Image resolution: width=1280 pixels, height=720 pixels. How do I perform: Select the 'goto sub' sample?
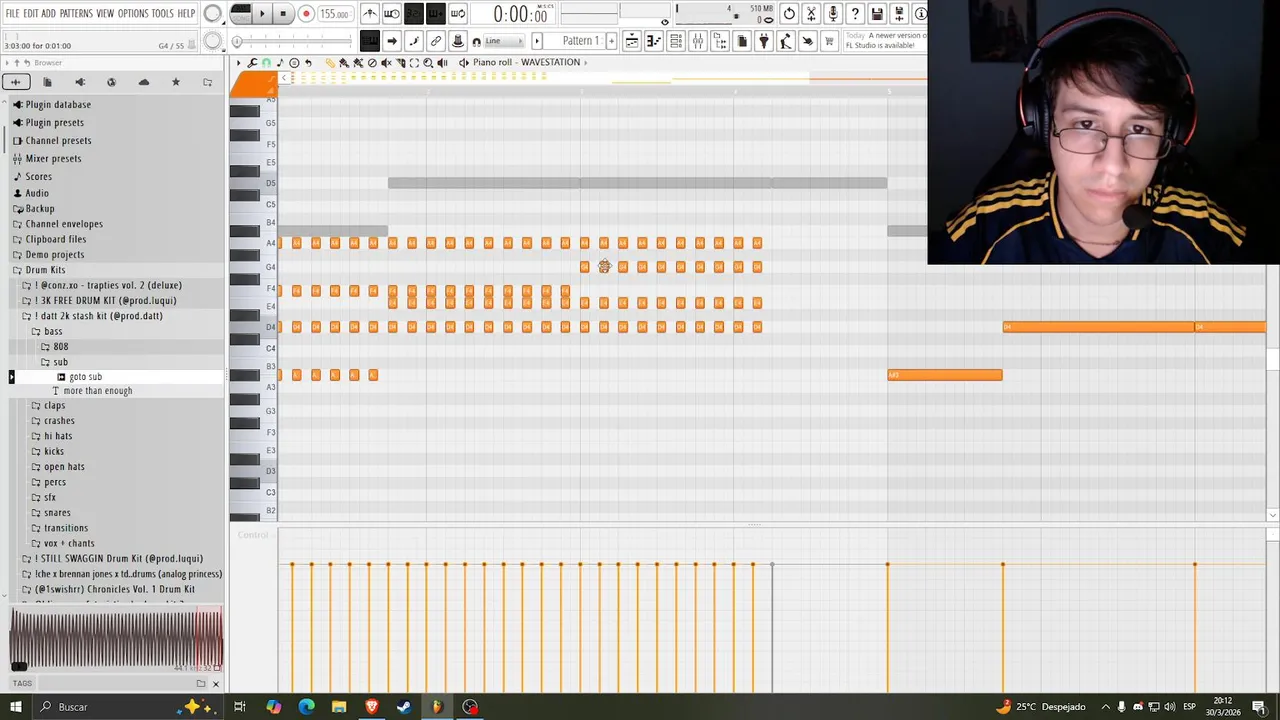[85, 377]
